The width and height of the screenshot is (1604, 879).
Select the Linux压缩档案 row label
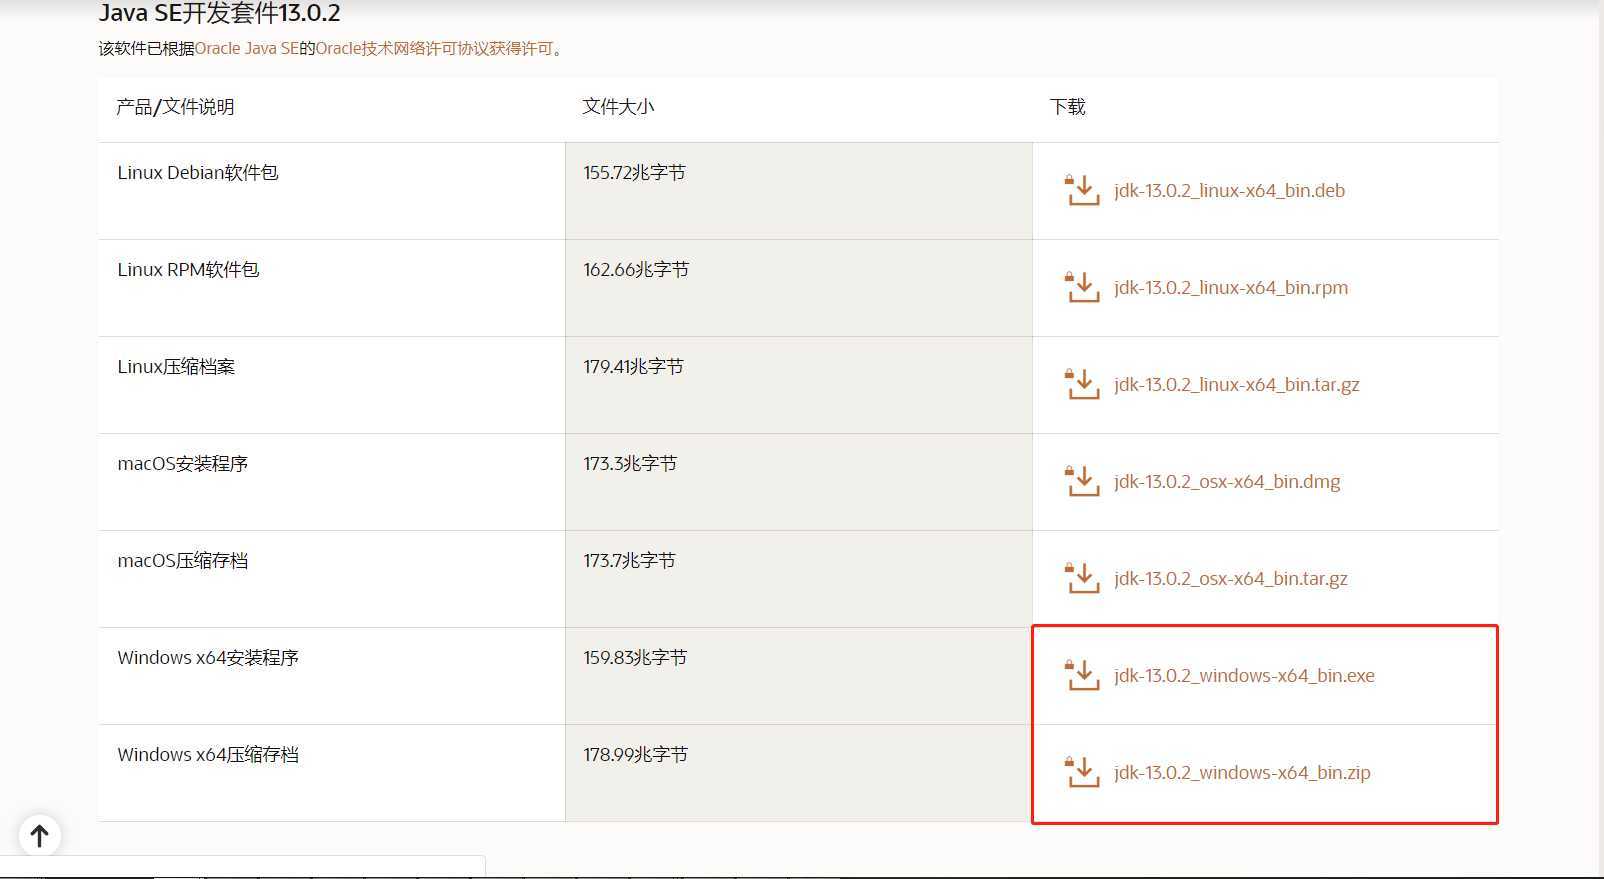[176, 366]
